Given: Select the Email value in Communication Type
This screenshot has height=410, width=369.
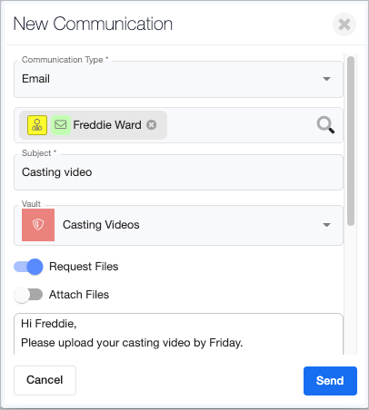Looking at the screenshot, I should click(x=36, y=79).
